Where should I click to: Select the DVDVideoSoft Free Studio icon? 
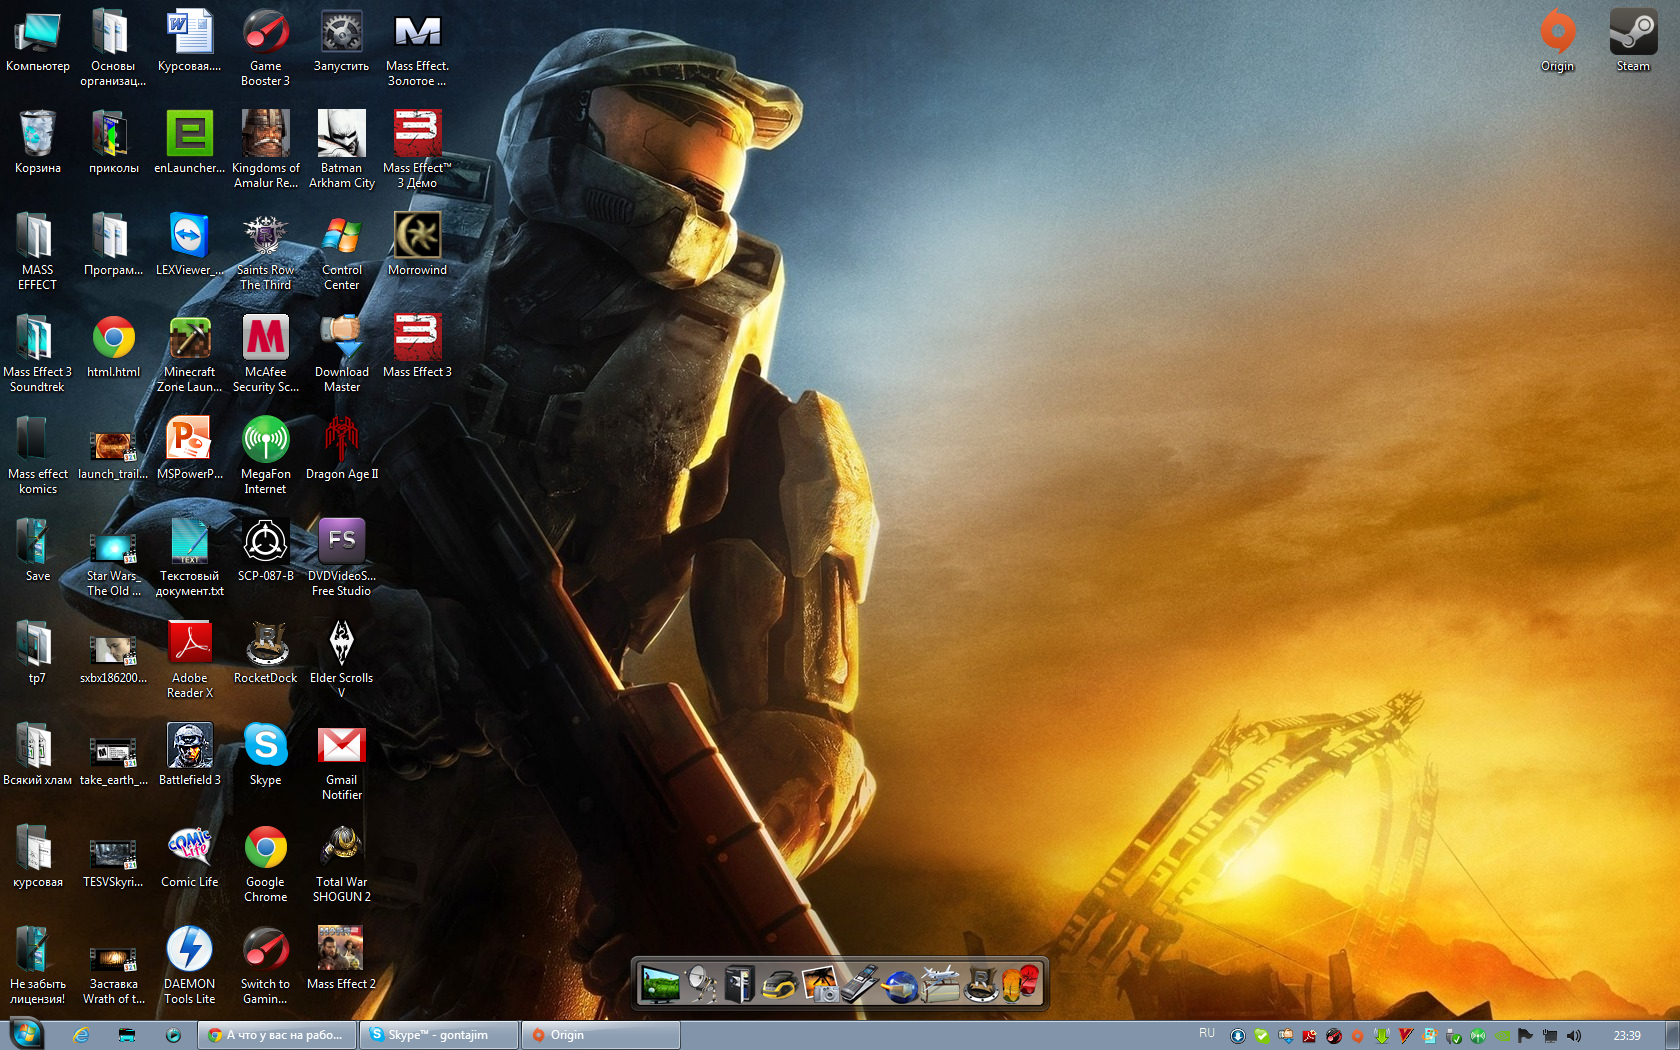click(342, 556)
